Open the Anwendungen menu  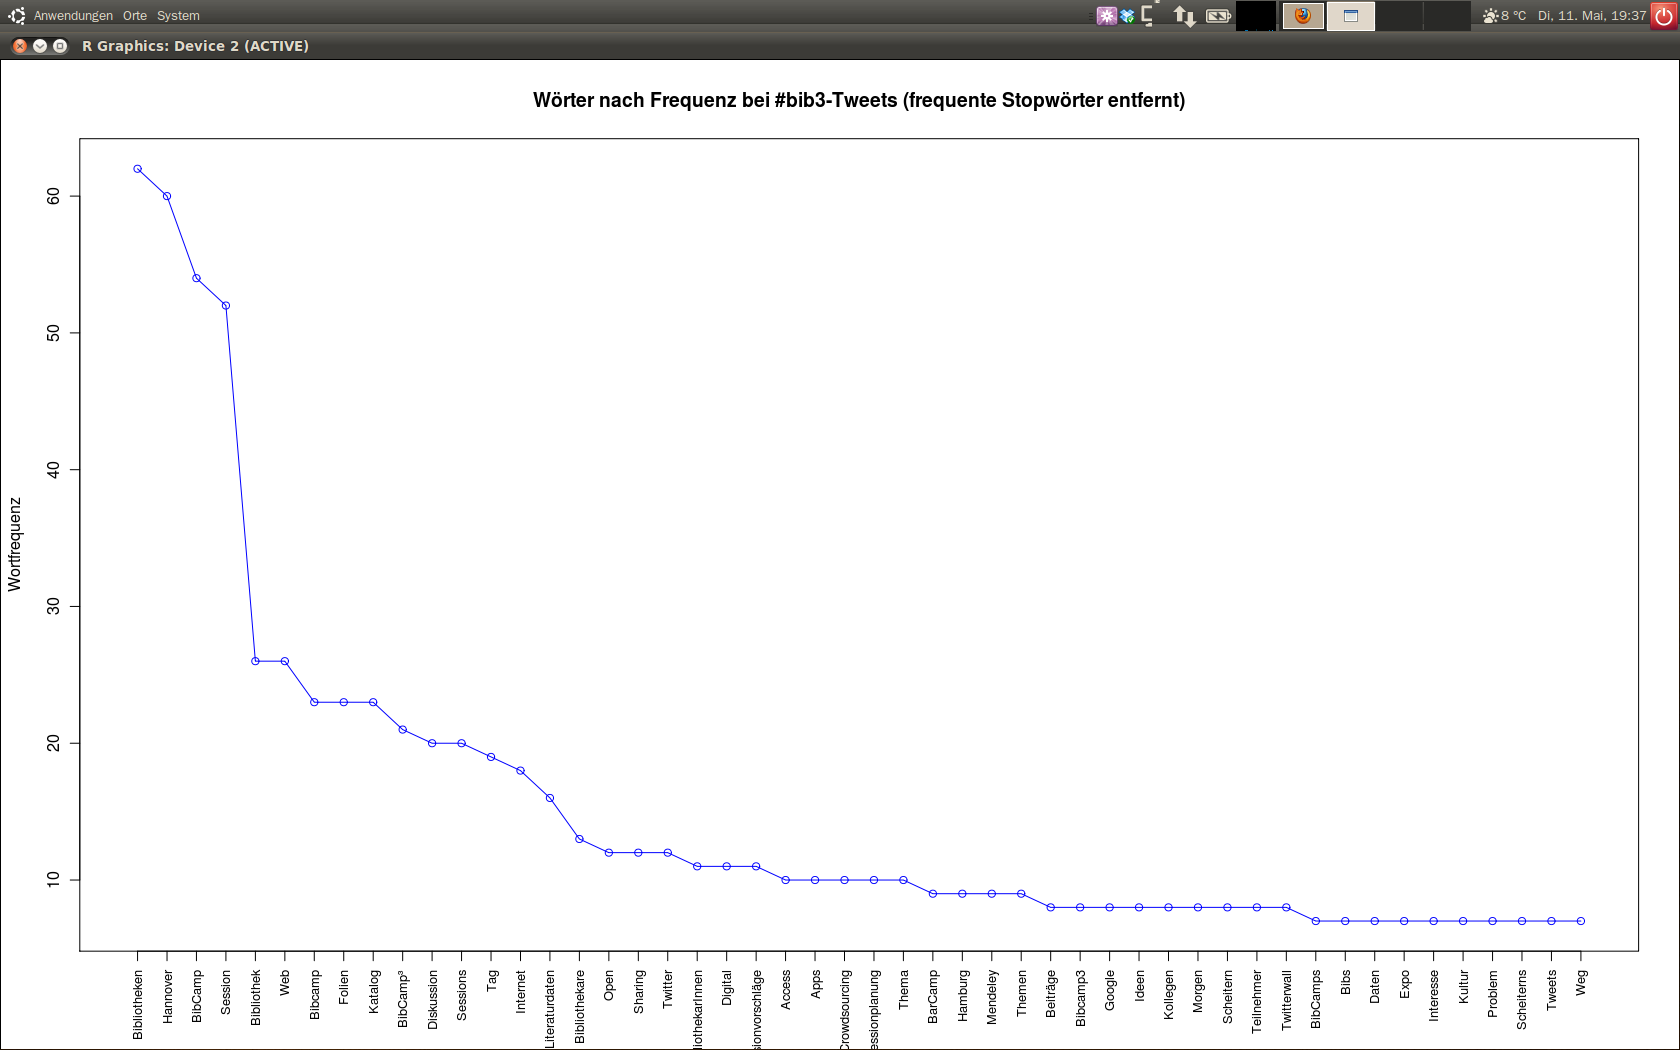tap(73, 16)
